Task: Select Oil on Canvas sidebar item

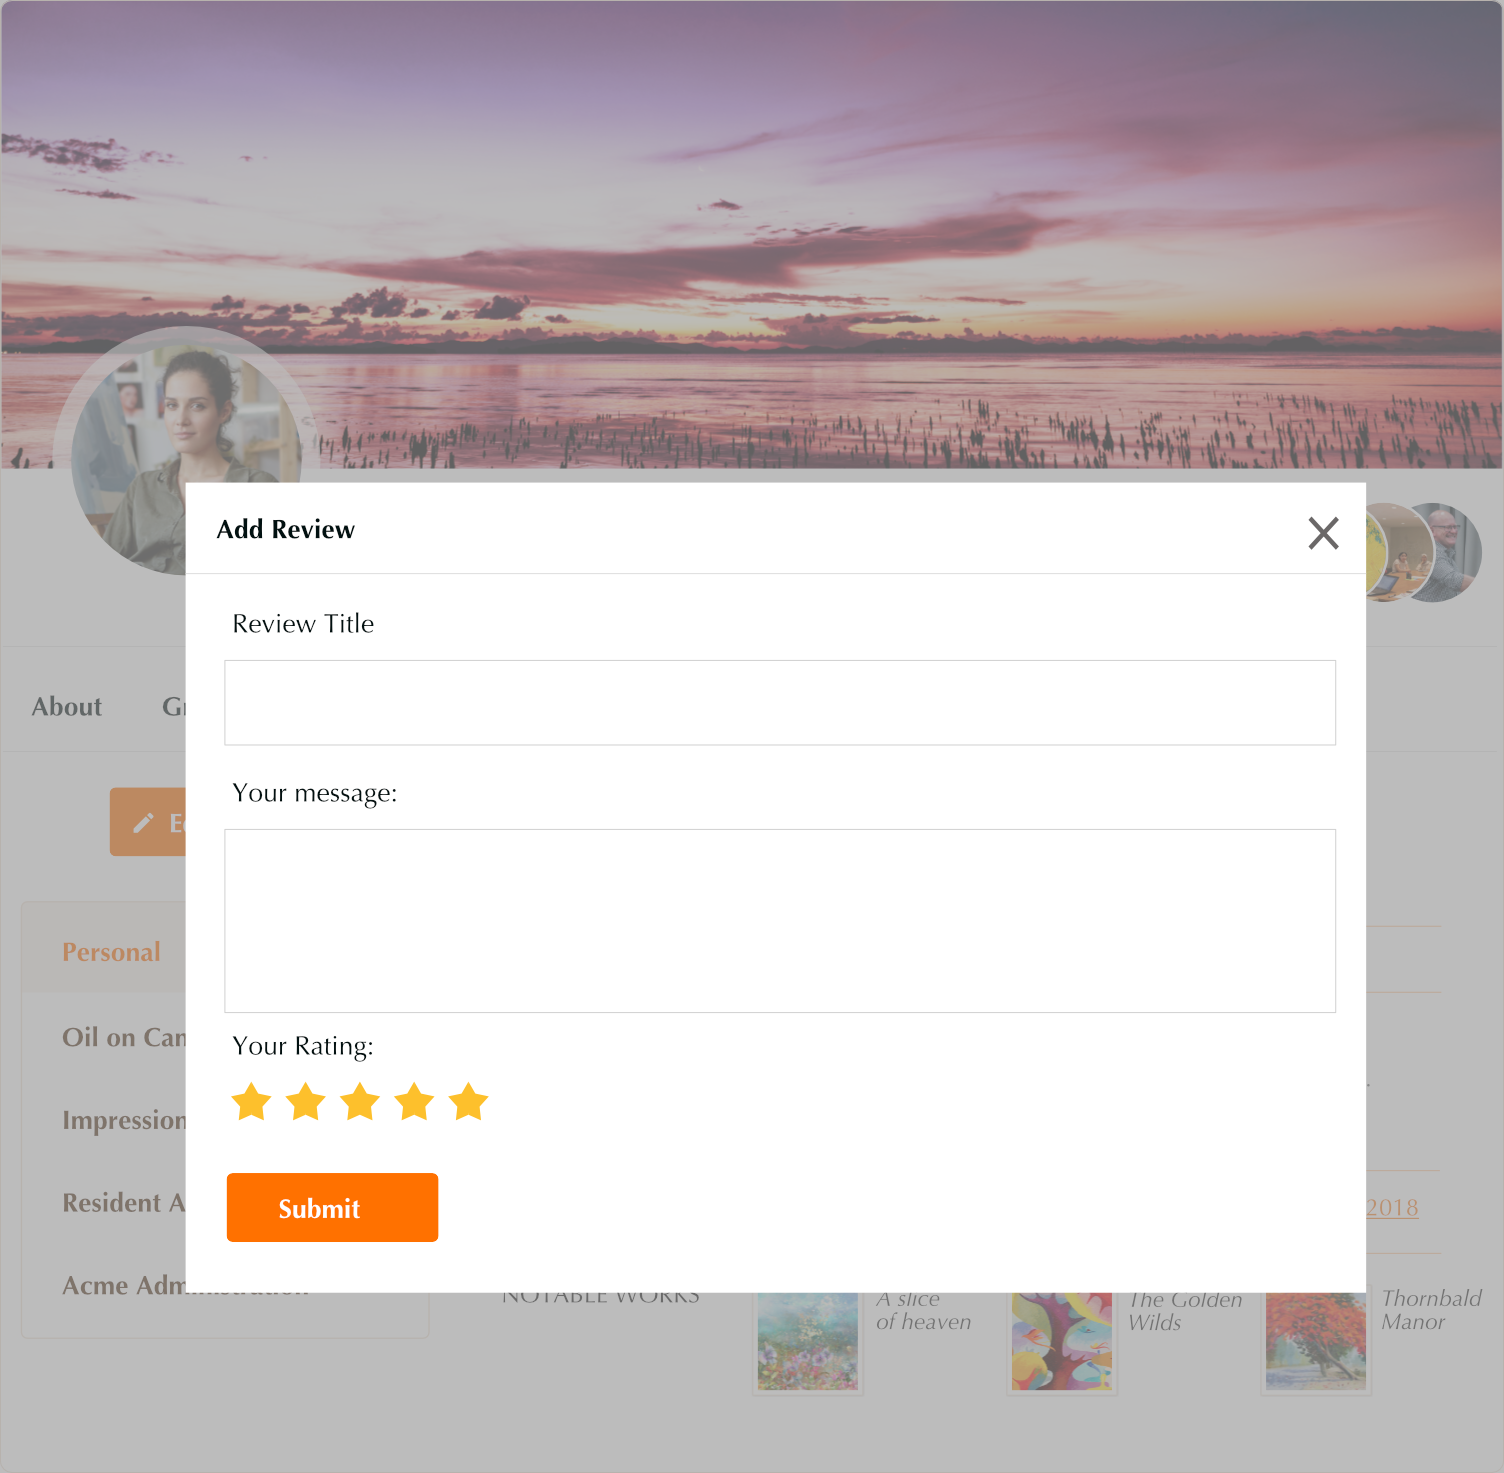Action: pyautogui.click(x=124, y=1037)
